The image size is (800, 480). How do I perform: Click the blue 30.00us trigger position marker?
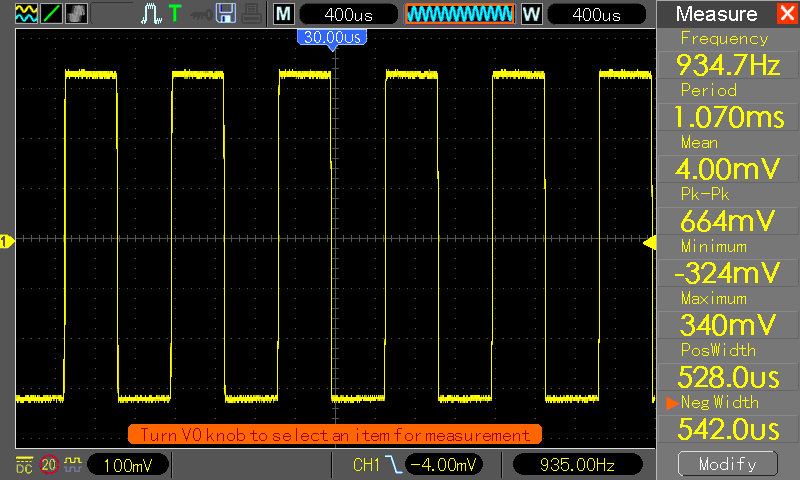pyautogui.click(x=331, y=37)
